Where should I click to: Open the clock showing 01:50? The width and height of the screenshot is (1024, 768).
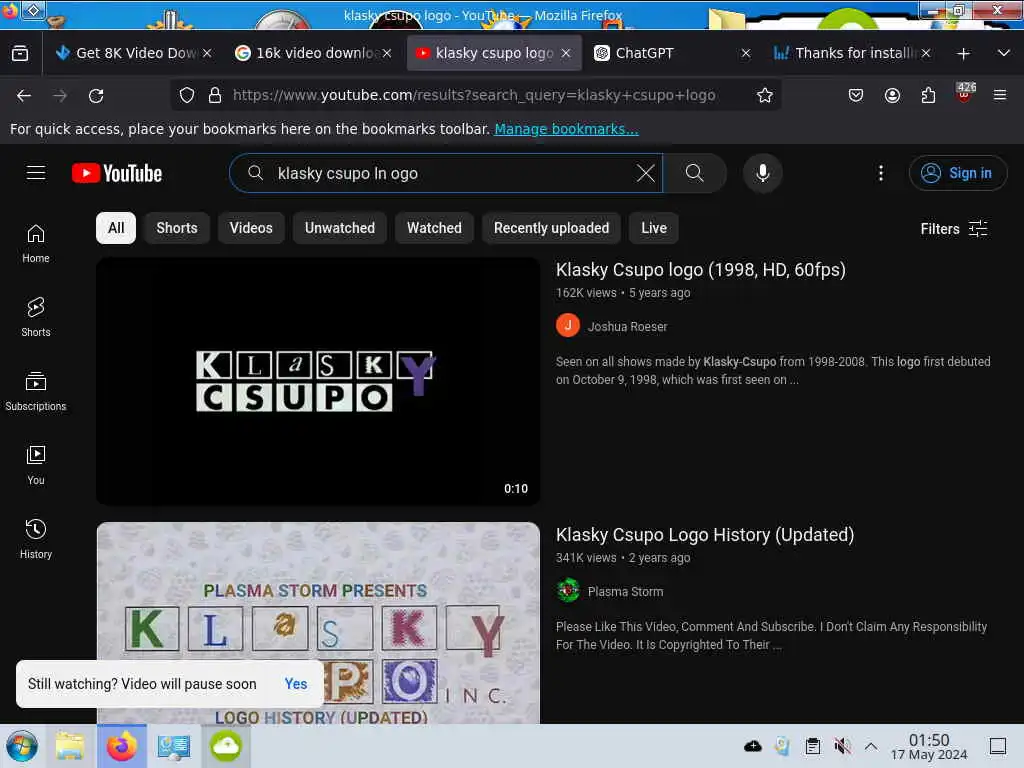(x=929, y=746)
